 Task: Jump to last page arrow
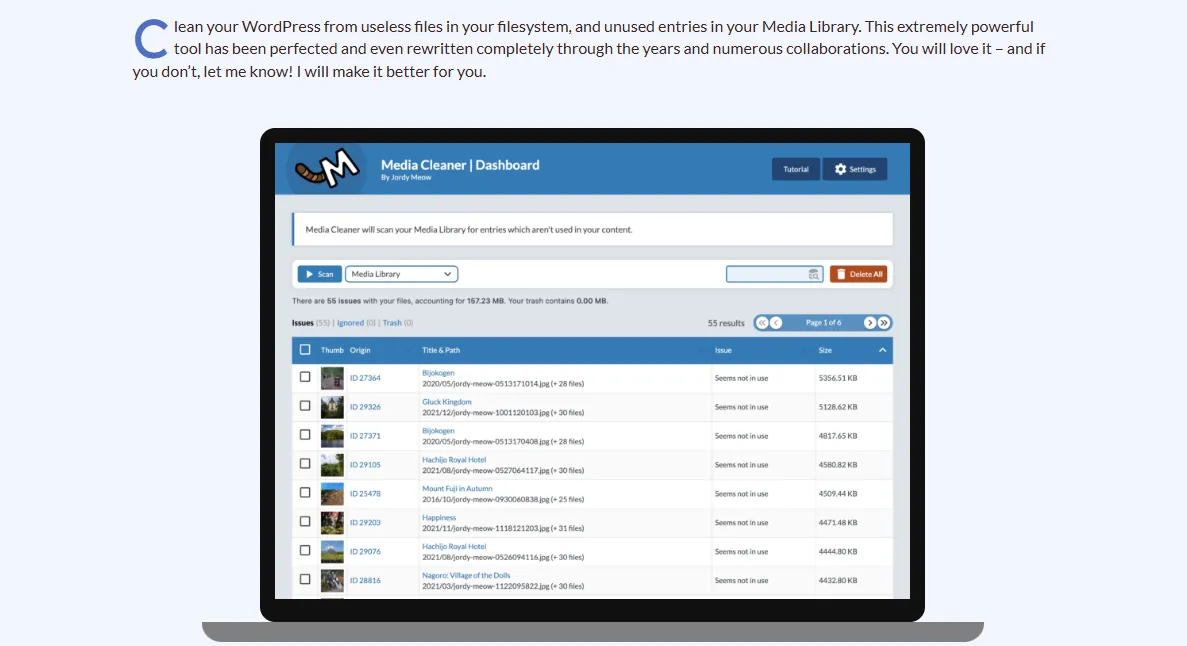[x=883, y=323]
